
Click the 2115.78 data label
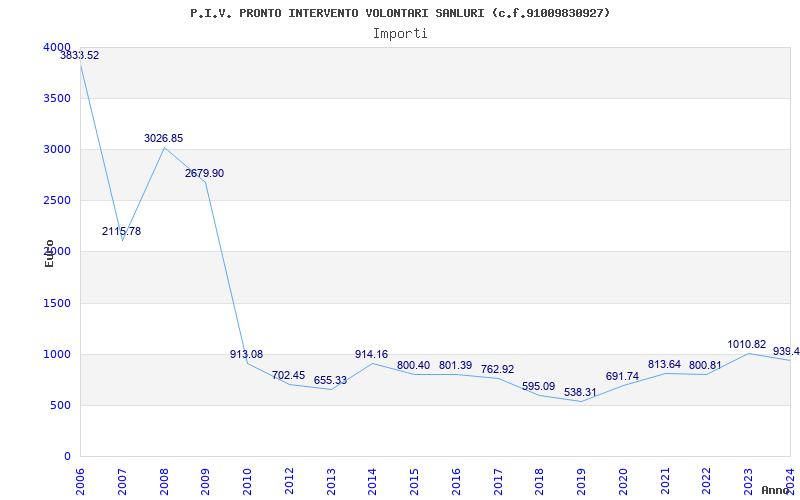(121, 232)
